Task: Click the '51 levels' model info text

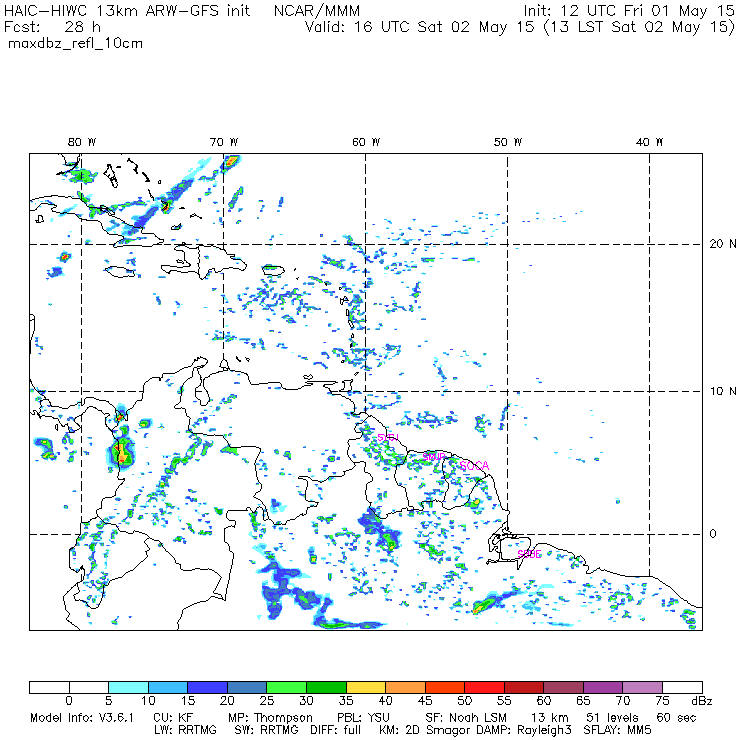Action: [x=612, y=718]
